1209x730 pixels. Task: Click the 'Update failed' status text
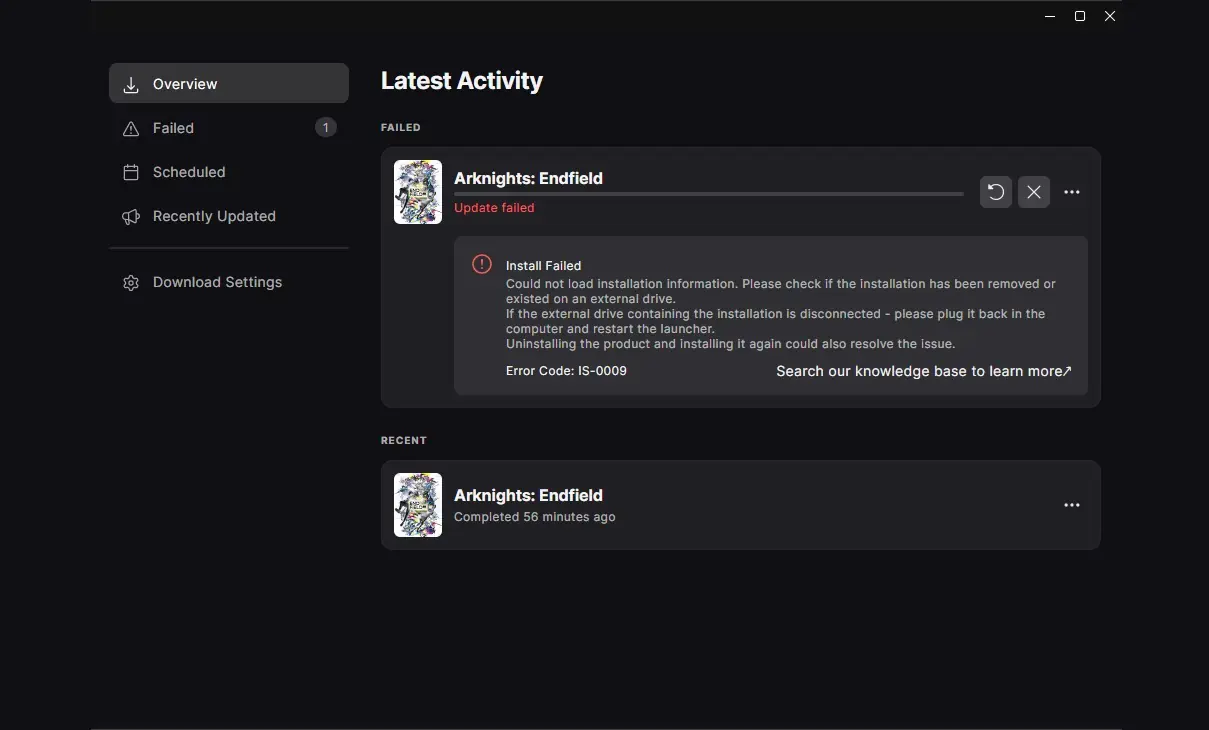(x=494, y=208)
